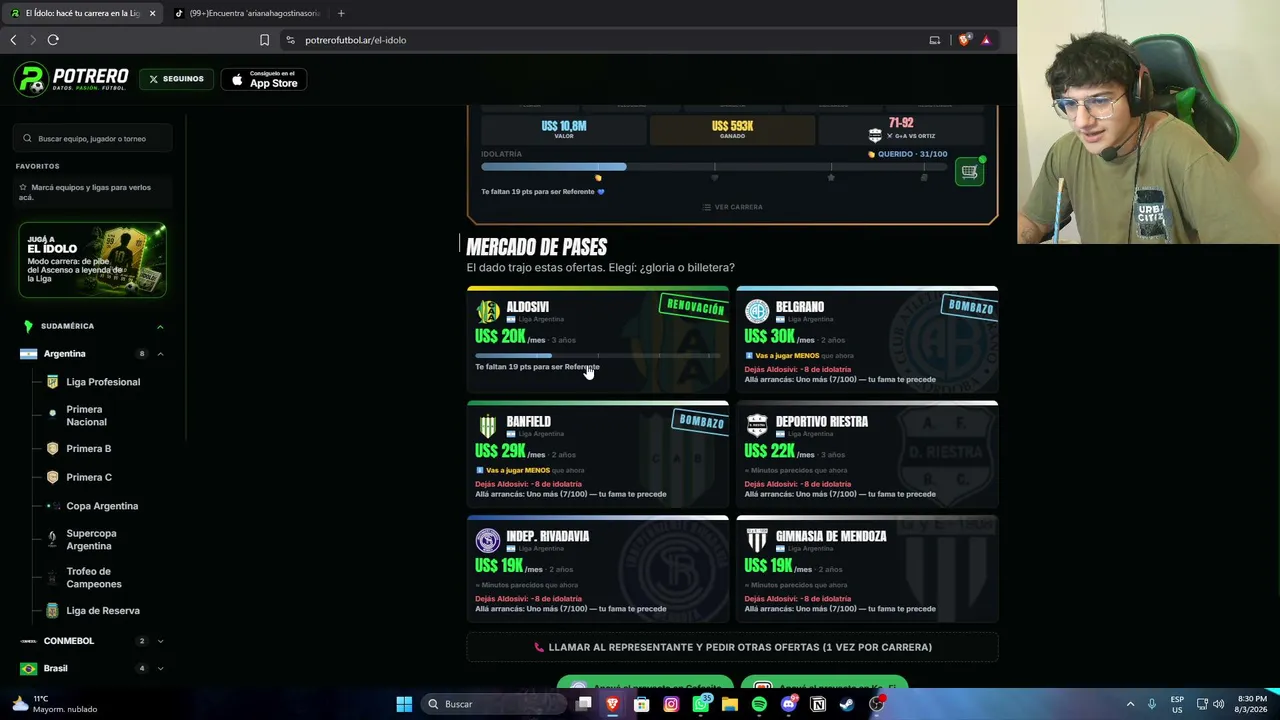Click the browser address bar URL
The height and width of the screenshot is (720, 1280).
tap(356, 40)
